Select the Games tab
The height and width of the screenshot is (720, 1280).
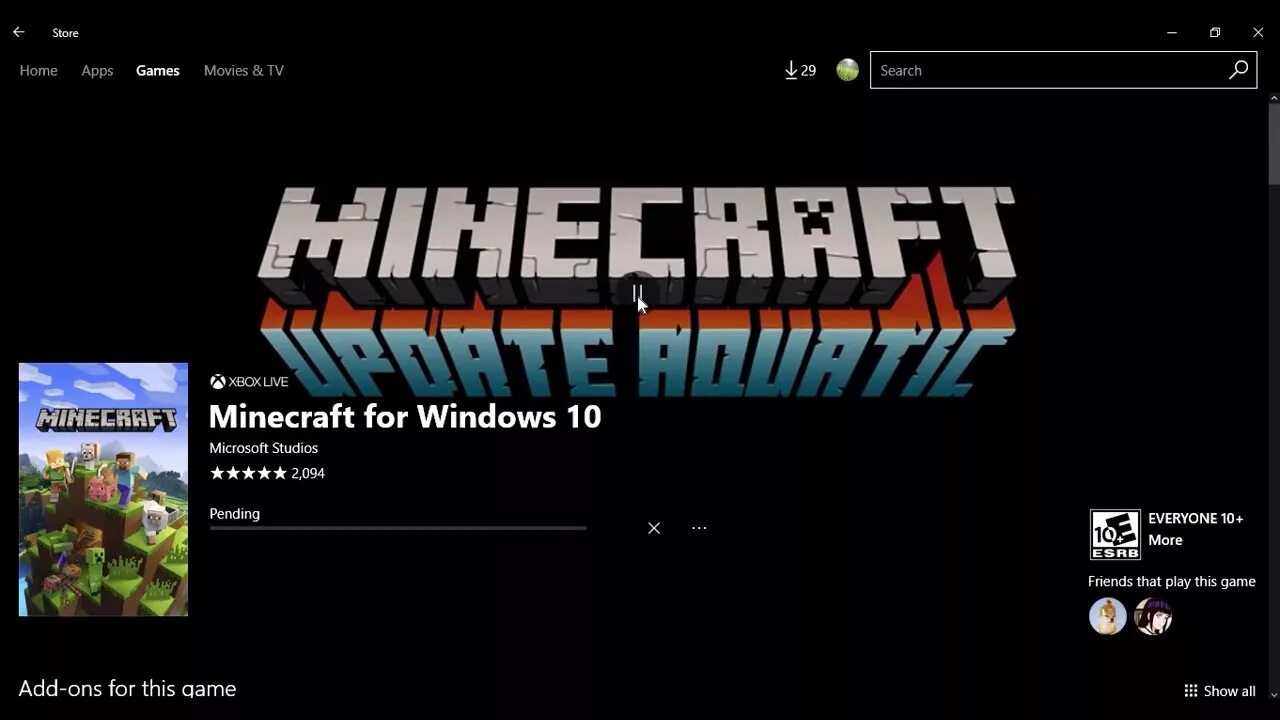pyautogui.click(x=158, y=70)
